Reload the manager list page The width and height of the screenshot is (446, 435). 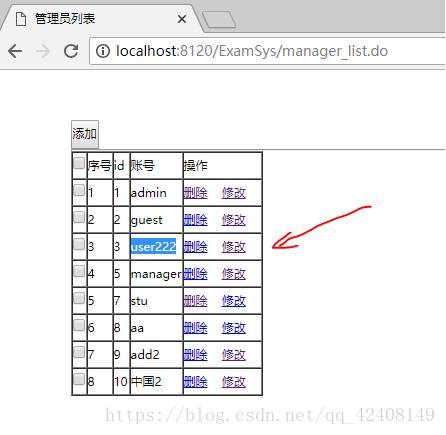(71, 51)
